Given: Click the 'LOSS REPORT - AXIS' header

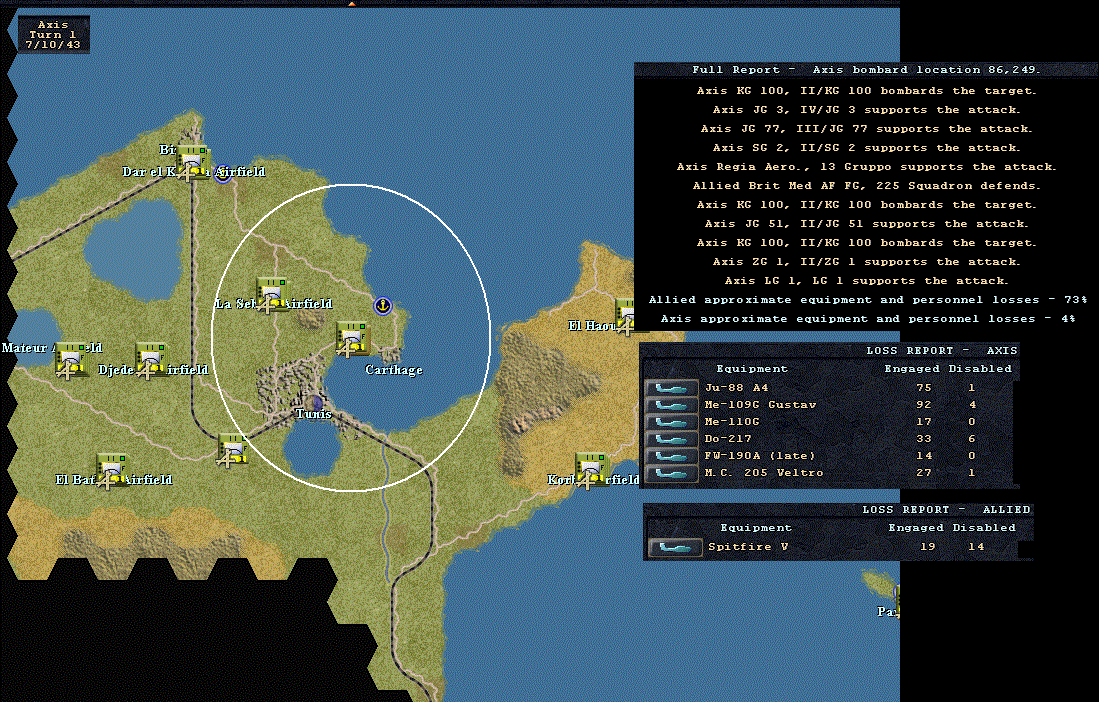Looking at the screenshot, I should [941, 350].
